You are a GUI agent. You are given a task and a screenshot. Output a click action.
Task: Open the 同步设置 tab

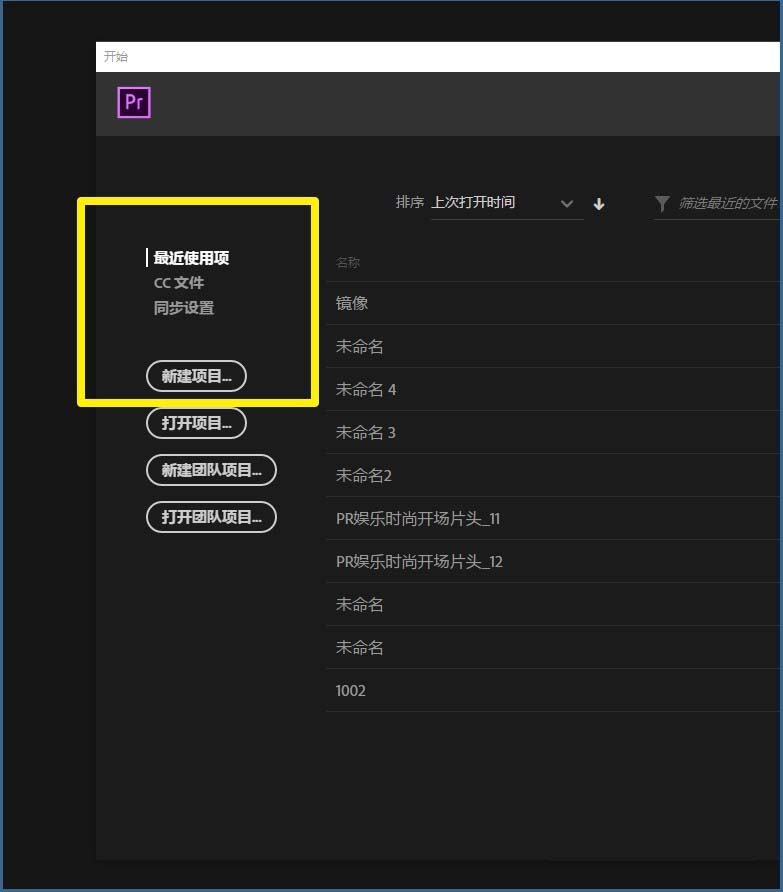tap(184, 308)
